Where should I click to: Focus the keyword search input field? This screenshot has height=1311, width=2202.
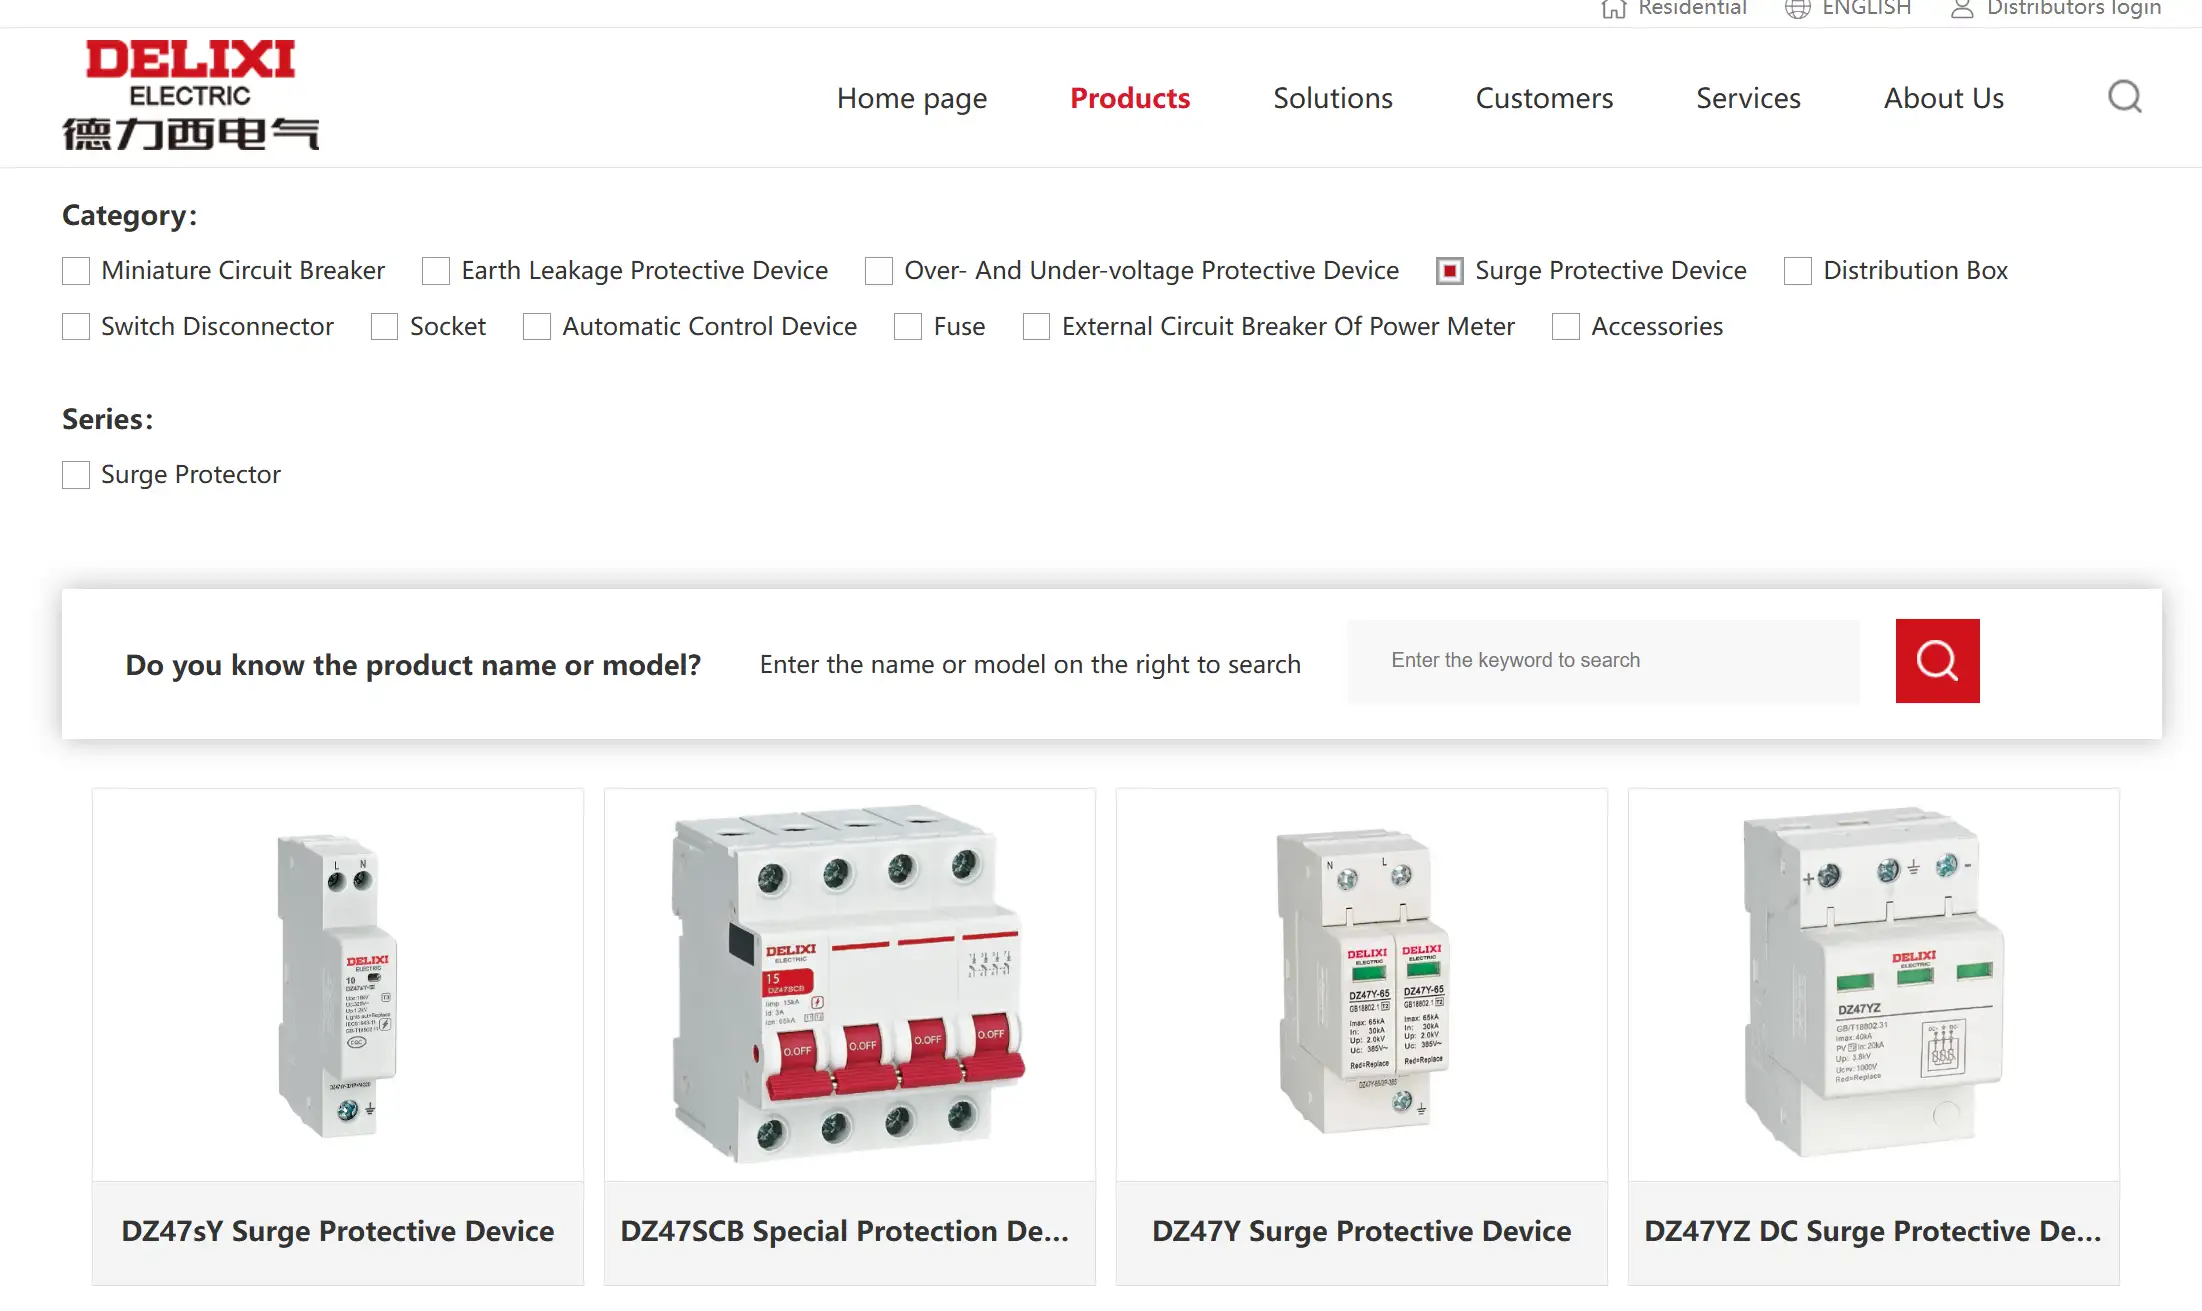[1604, 661]
